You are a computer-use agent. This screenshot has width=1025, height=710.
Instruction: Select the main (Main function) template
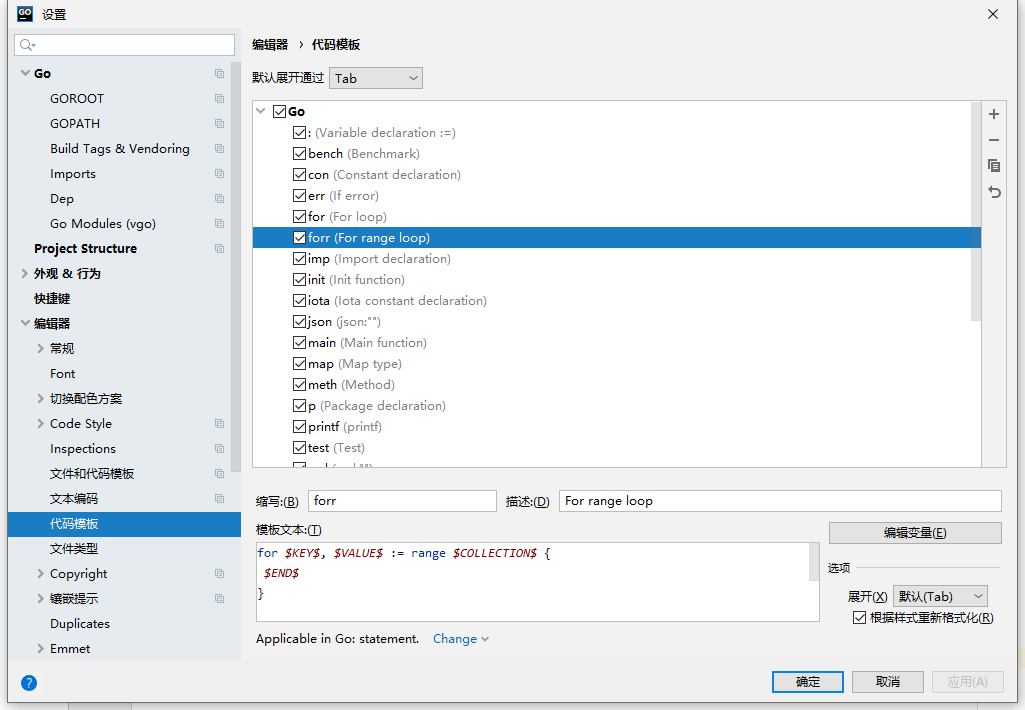click(x=616, y=343)
